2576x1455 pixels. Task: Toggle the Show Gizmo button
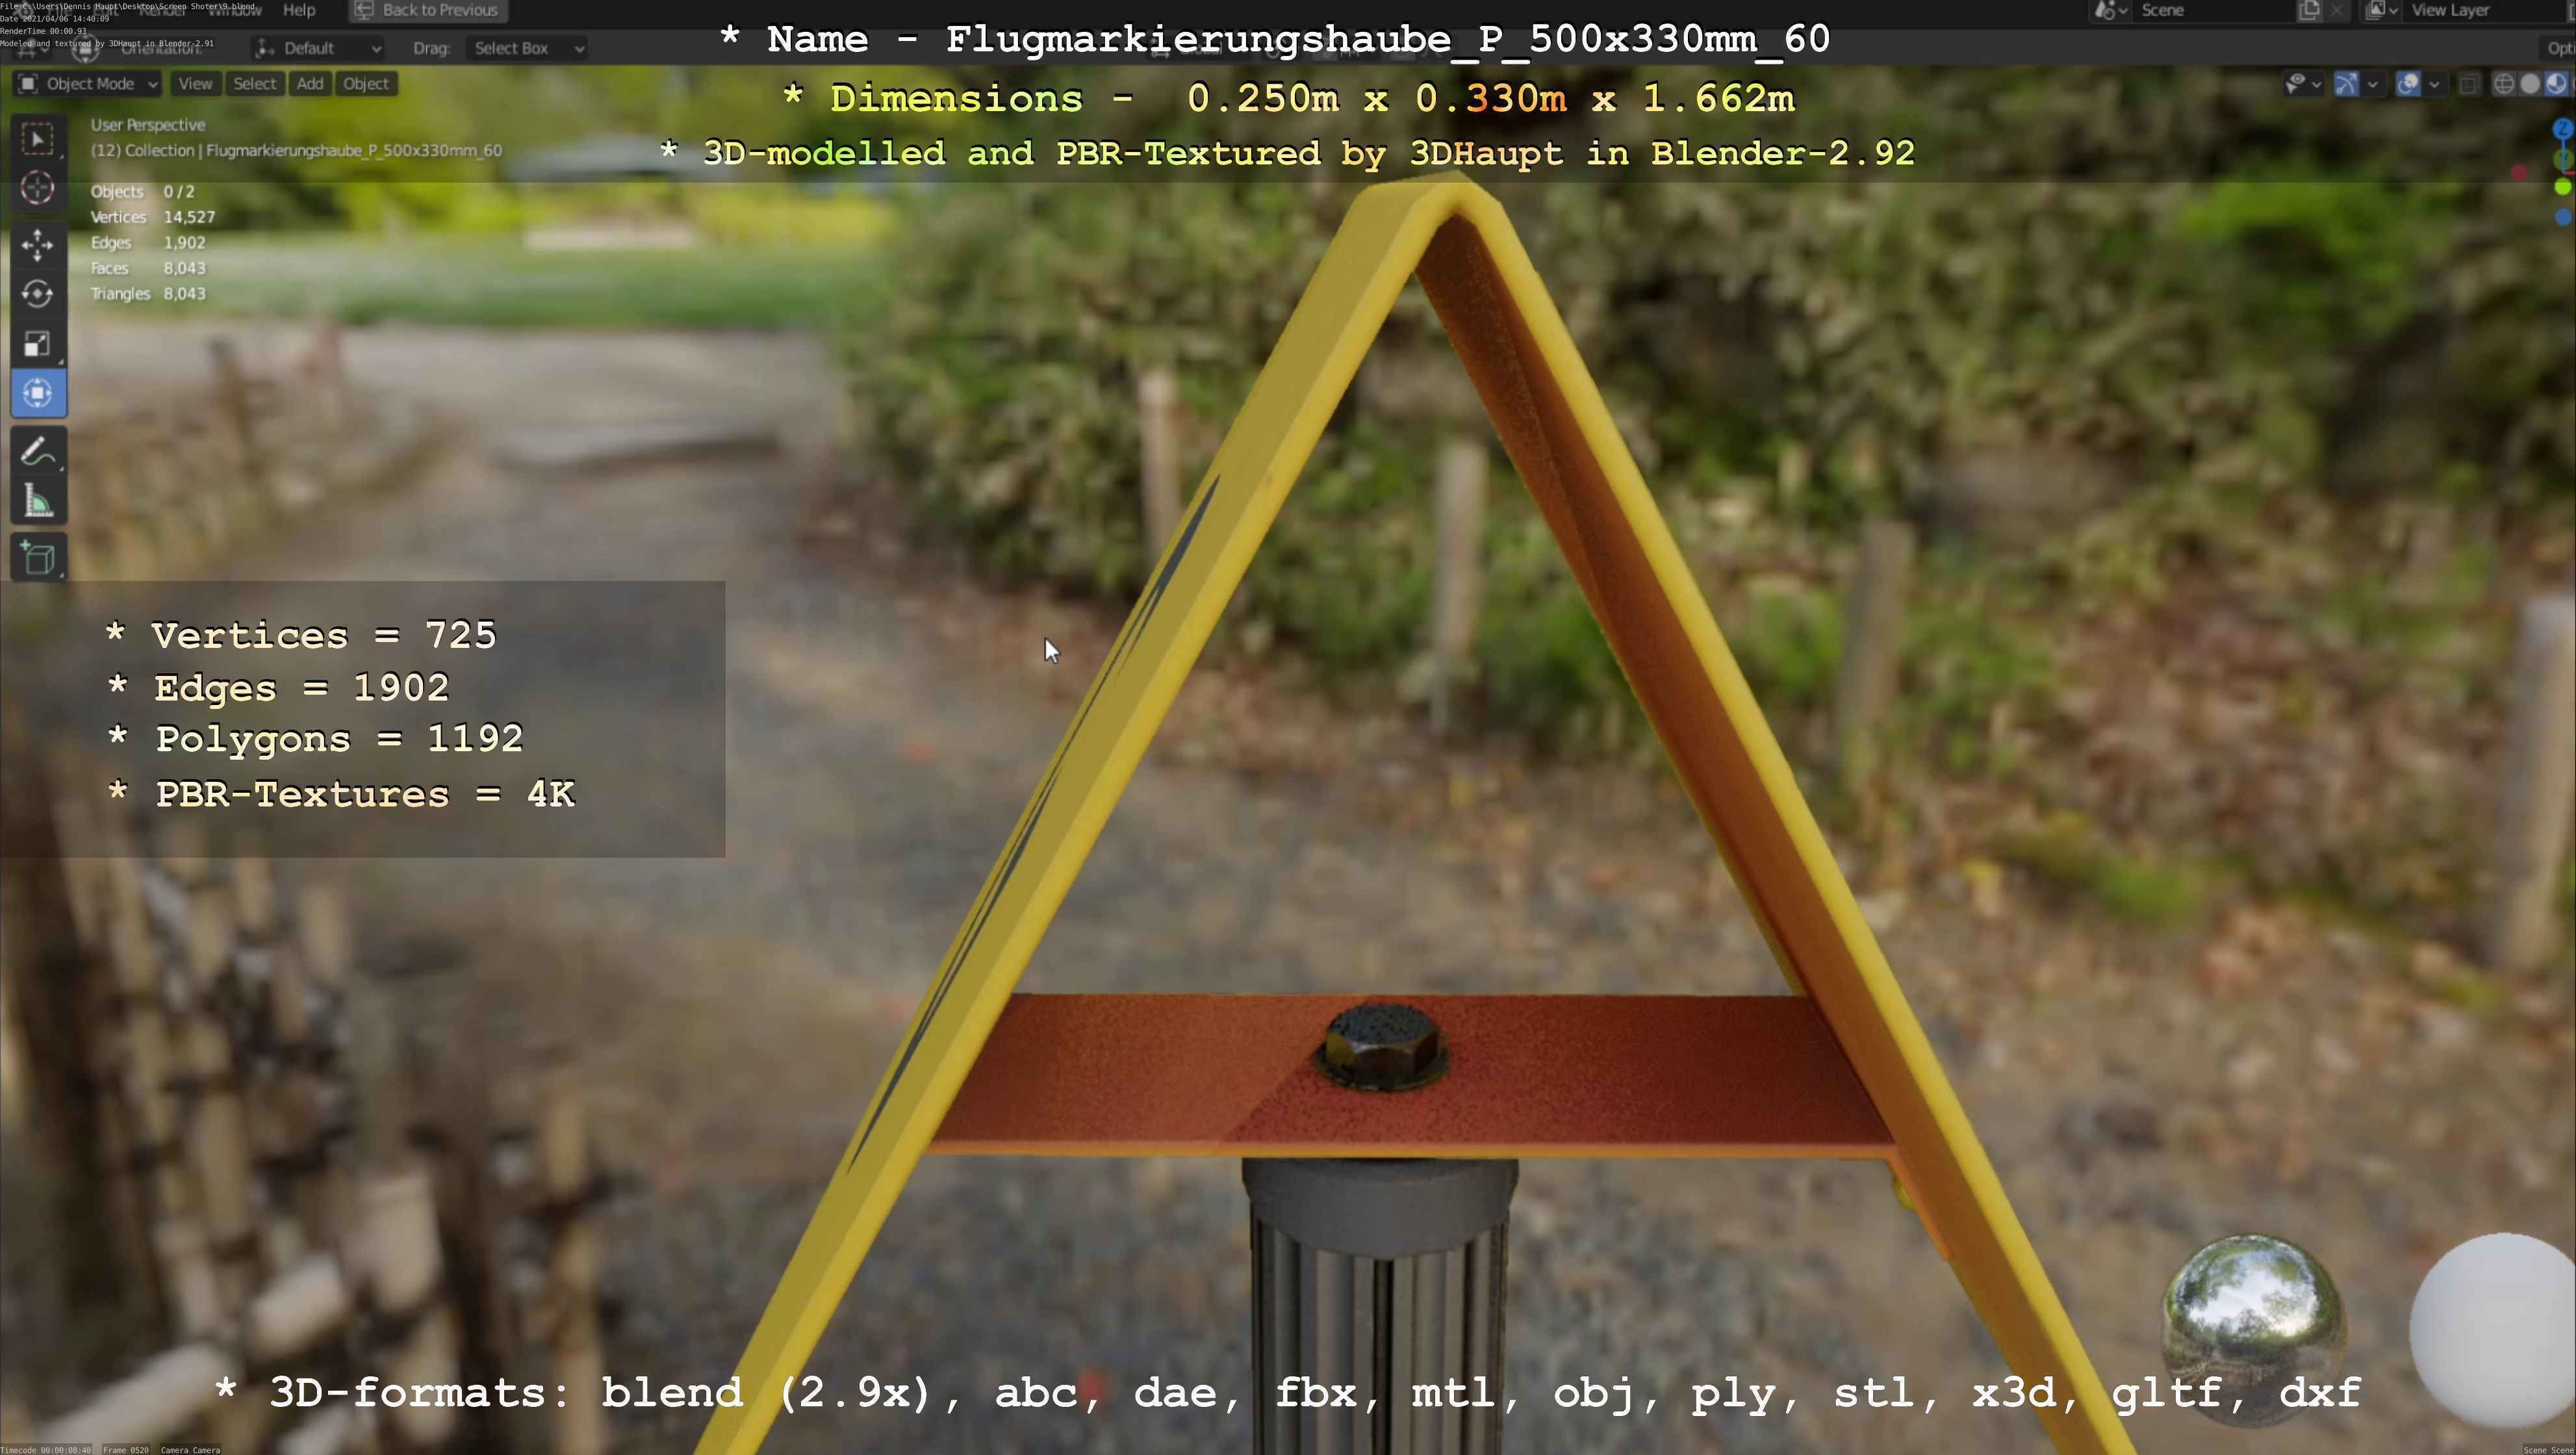2347,84
